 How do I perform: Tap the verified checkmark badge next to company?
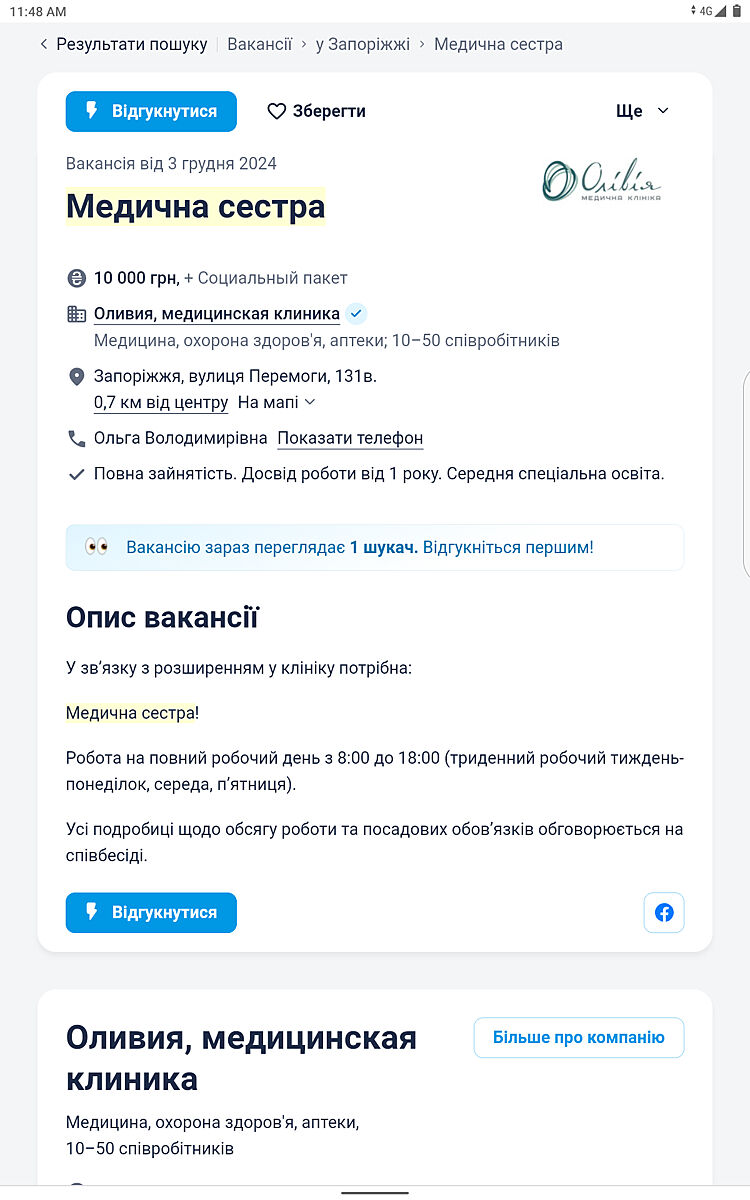point(357,314)
